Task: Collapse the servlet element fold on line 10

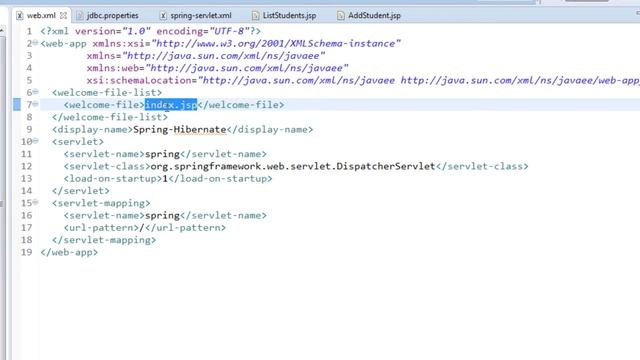Action: 36,141
